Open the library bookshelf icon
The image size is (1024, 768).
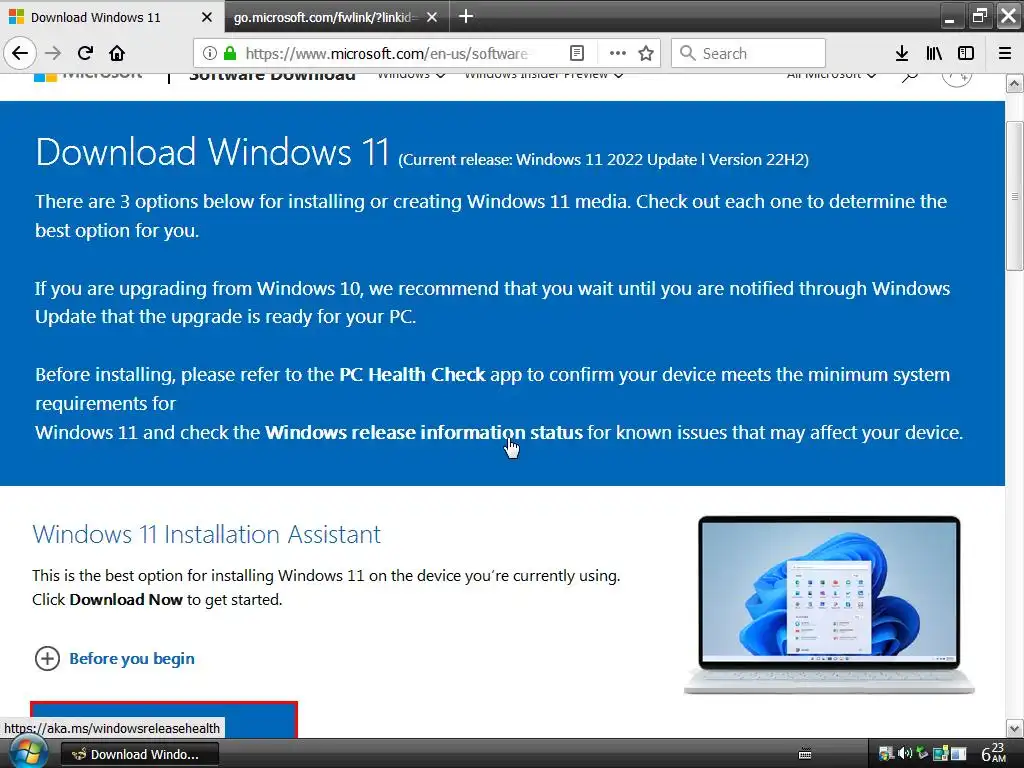(x=934, y=53)
